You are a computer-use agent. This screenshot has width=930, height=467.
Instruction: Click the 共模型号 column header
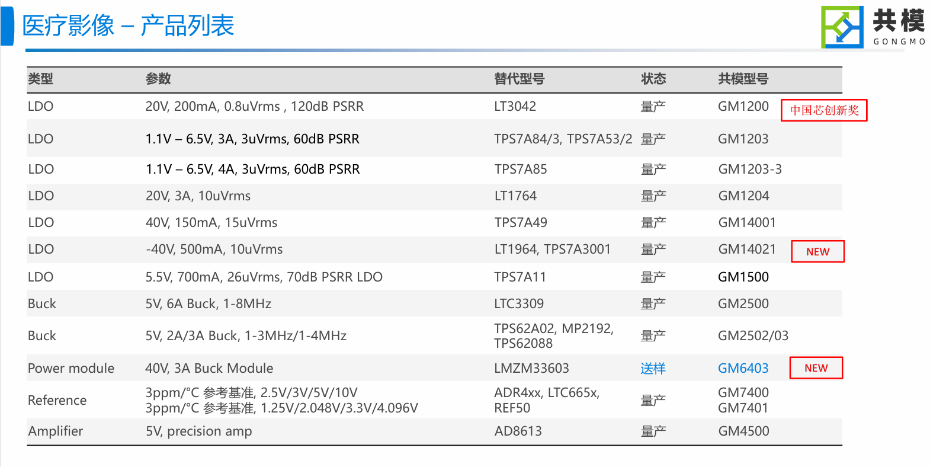tap(743, 78)
